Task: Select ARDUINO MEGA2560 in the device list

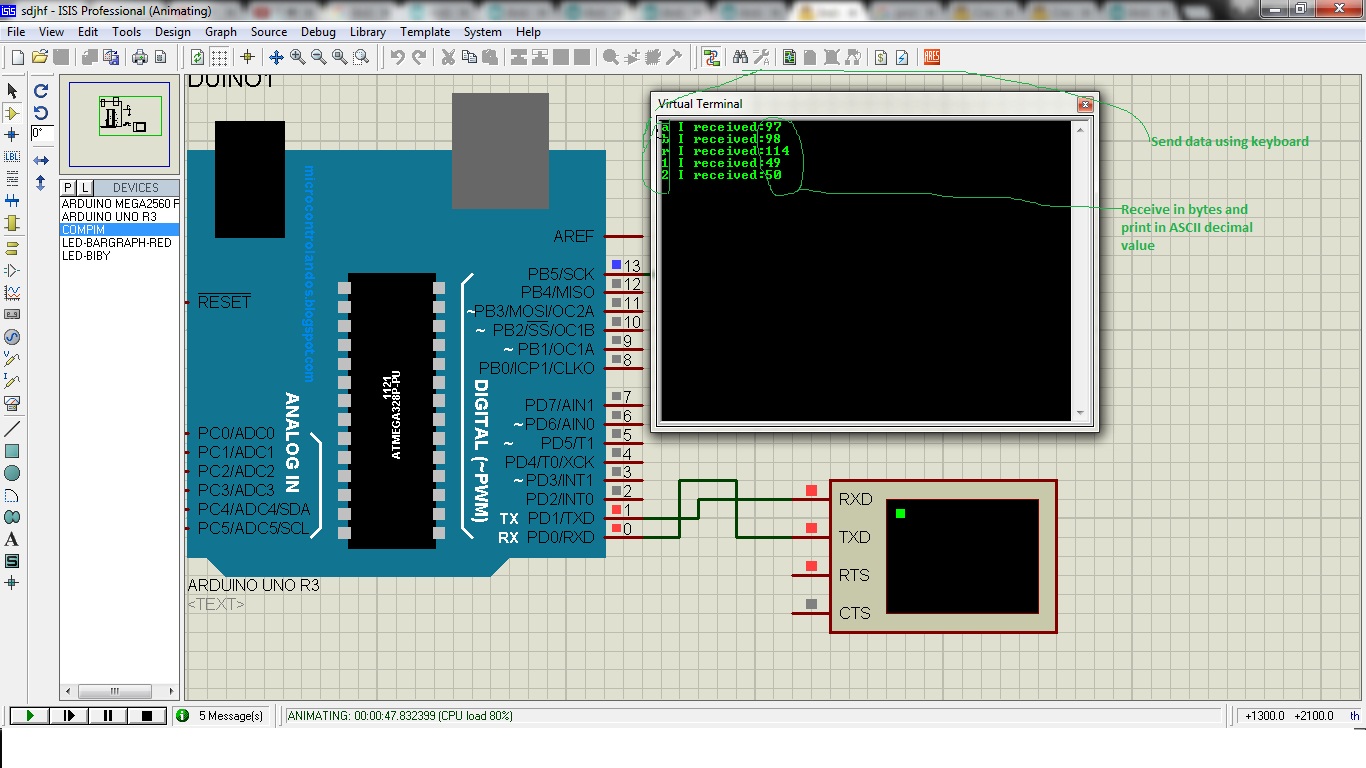Action: (x=120, y=203)
